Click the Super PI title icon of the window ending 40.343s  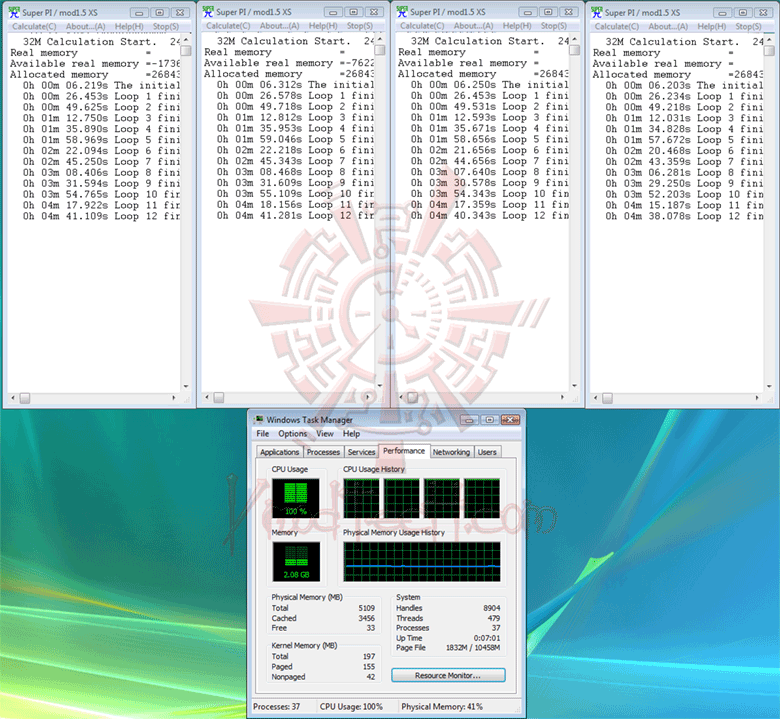tap(402, 12)
